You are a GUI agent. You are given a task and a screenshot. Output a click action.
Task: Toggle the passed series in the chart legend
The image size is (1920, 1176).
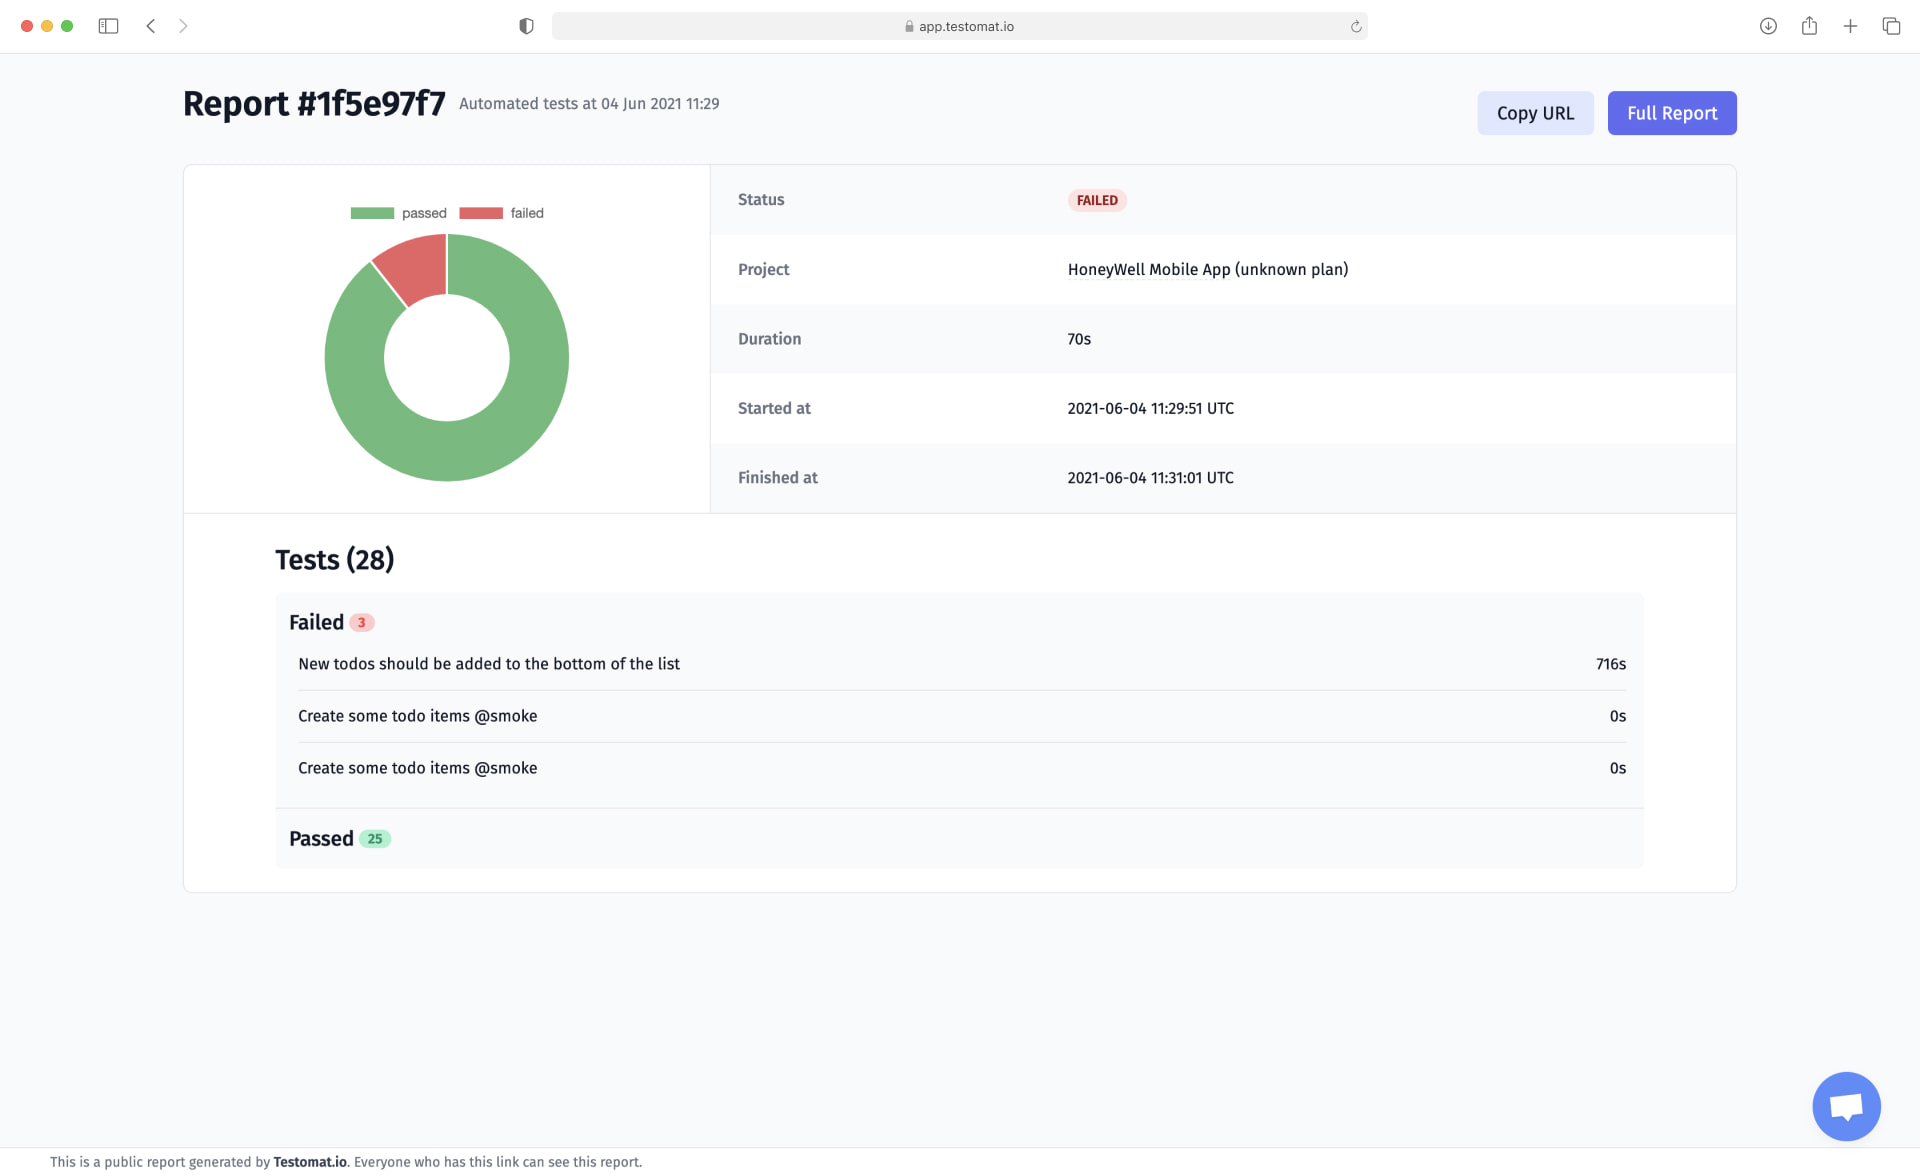click(398, 212)
